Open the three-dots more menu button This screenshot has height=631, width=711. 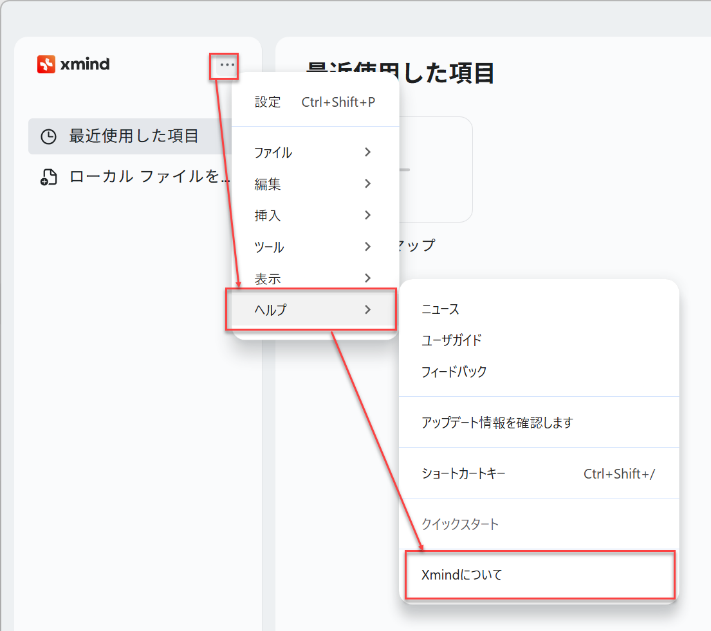pyautogui.click(x=227, y=65)
